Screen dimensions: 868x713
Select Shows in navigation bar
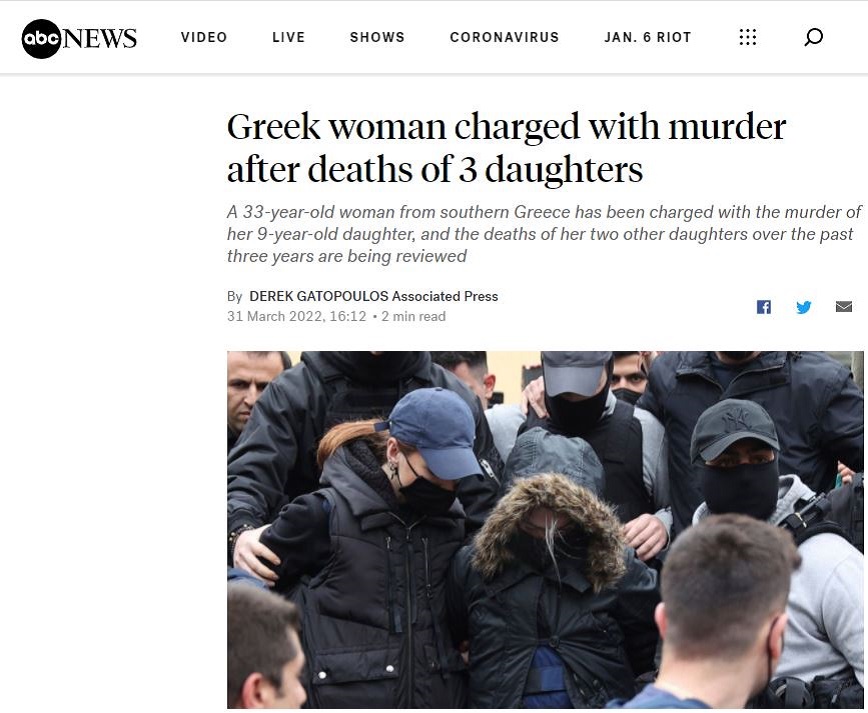click(377, 37)
